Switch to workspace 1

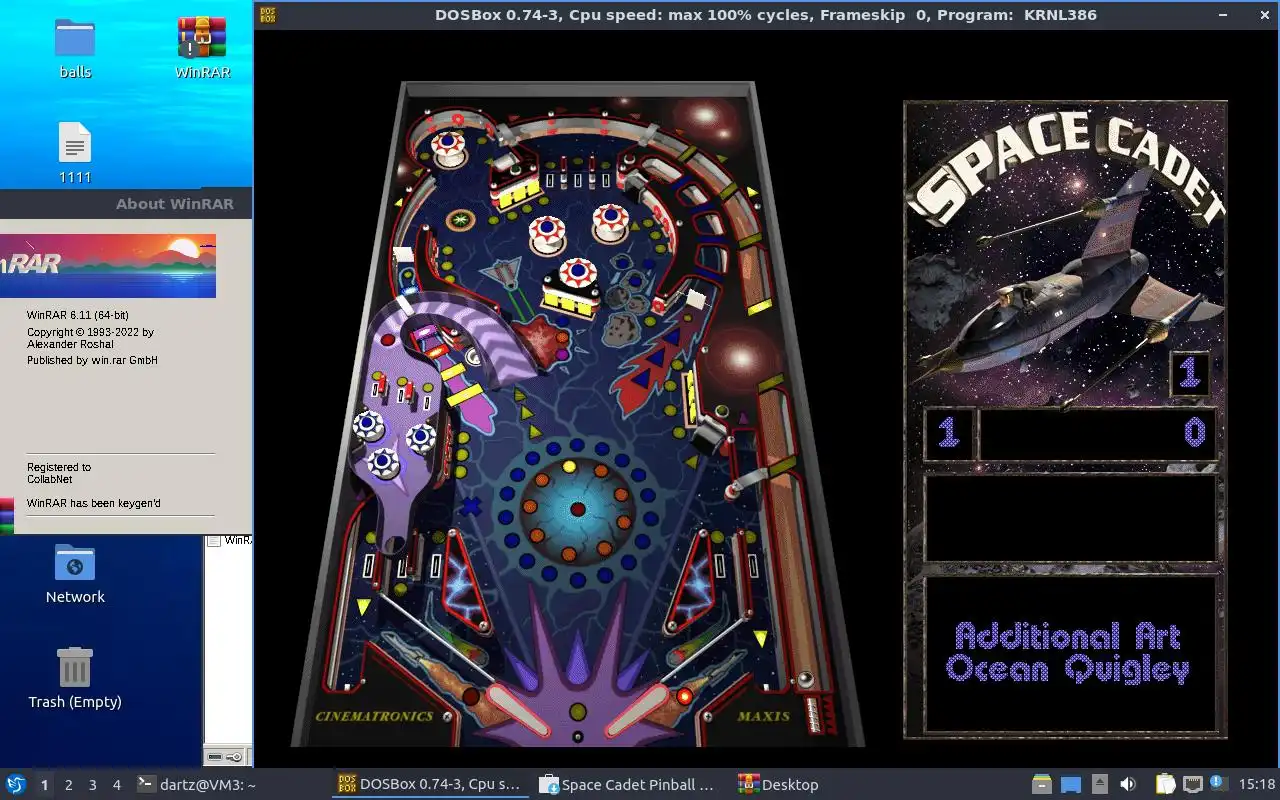coord(44,785)
